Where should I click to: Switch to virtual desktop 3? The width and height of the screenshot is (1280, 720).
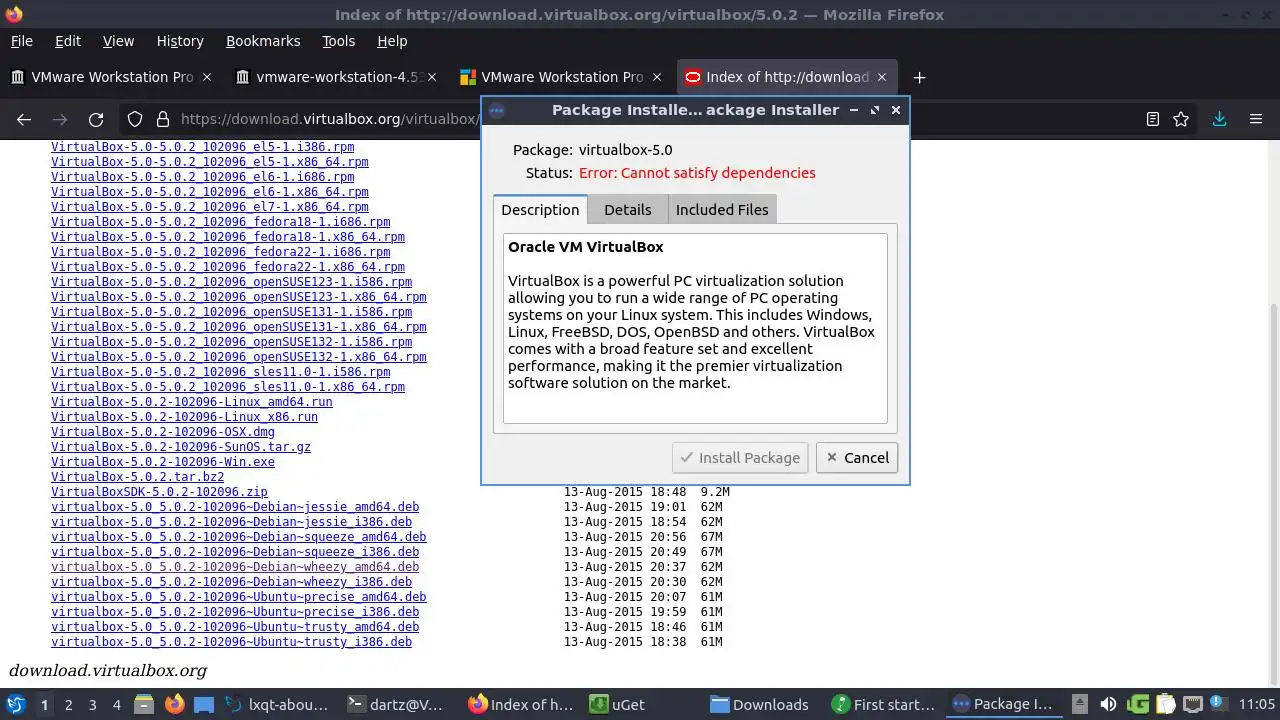[92, 705]
